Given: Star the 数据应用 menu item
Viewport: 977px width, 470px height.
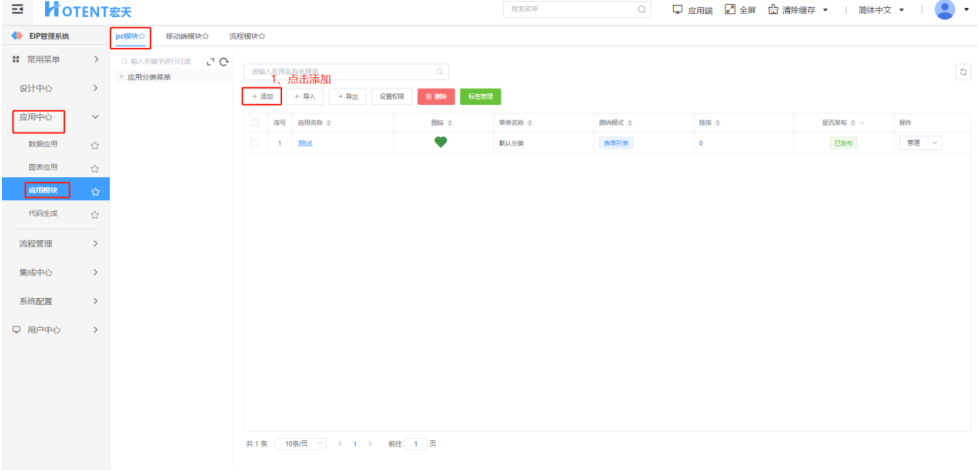Looking at the screenshot, I should [x=95, y=145].
